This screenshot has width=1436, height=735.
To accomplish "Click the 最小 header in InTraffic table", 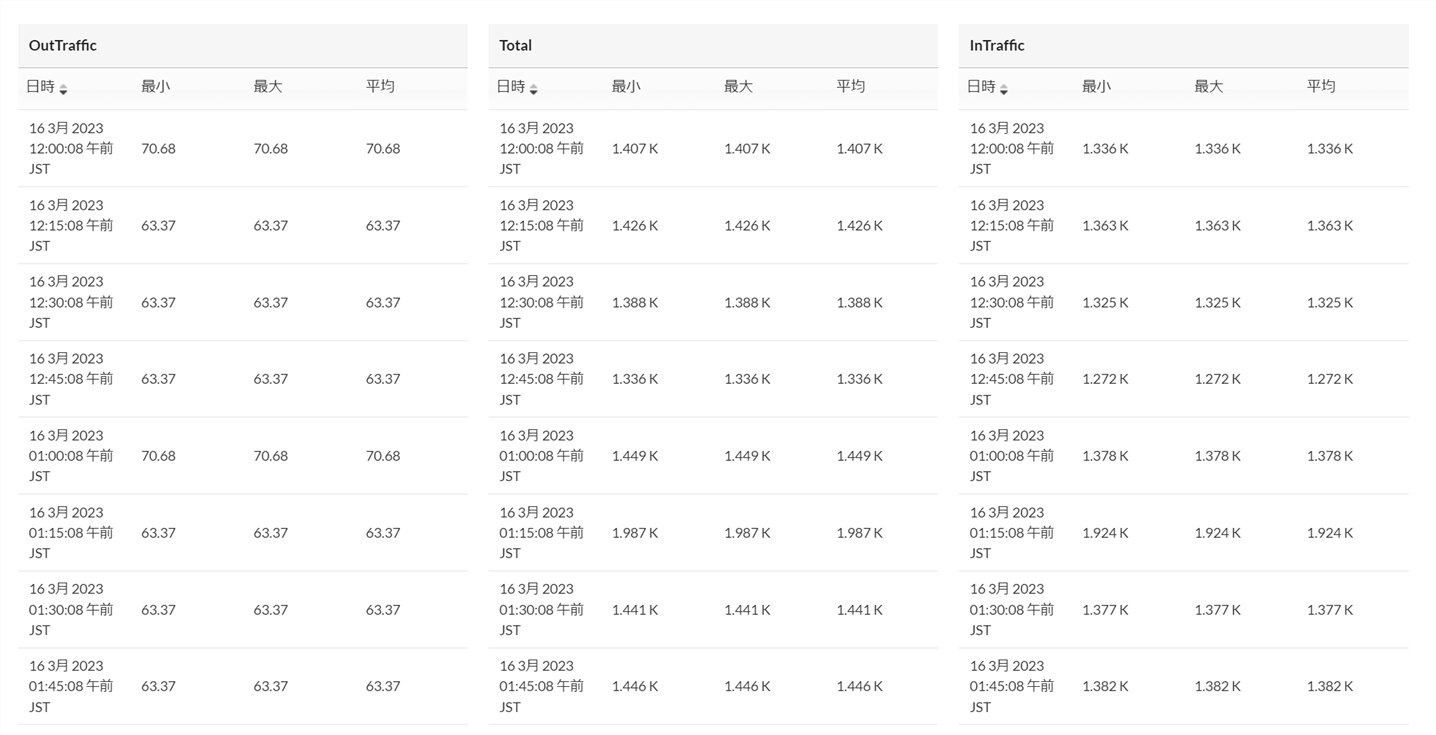I will [1096, 87].
